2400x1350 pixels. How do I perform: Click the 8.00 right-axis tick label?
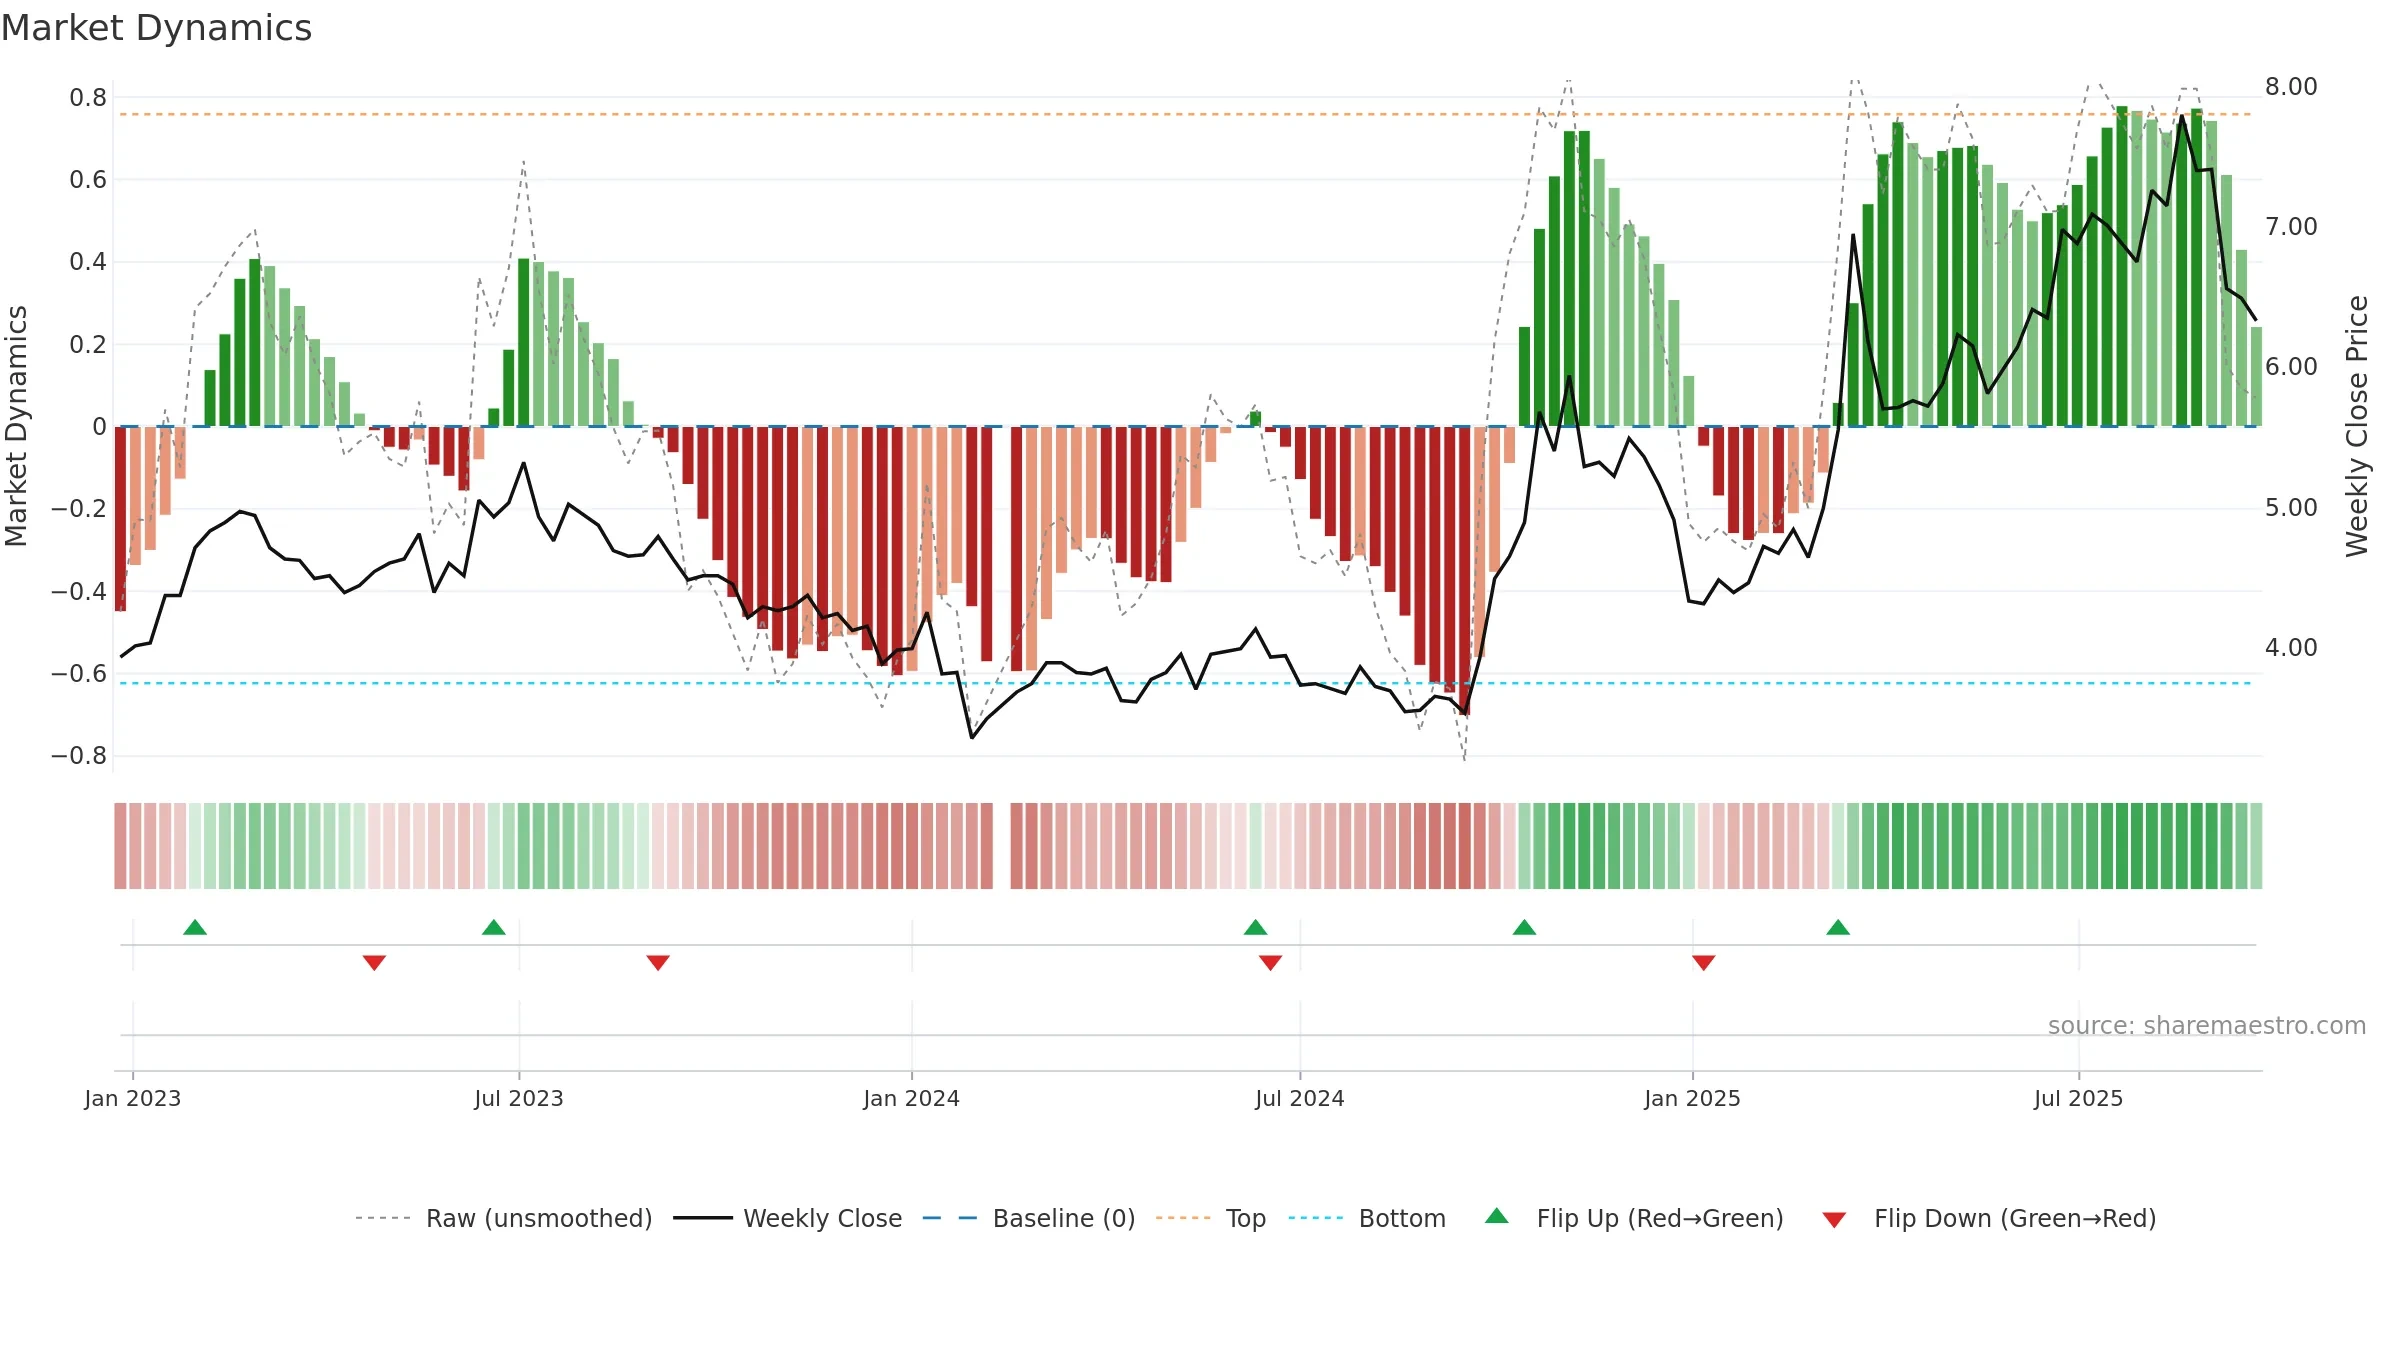(2291, 87)
